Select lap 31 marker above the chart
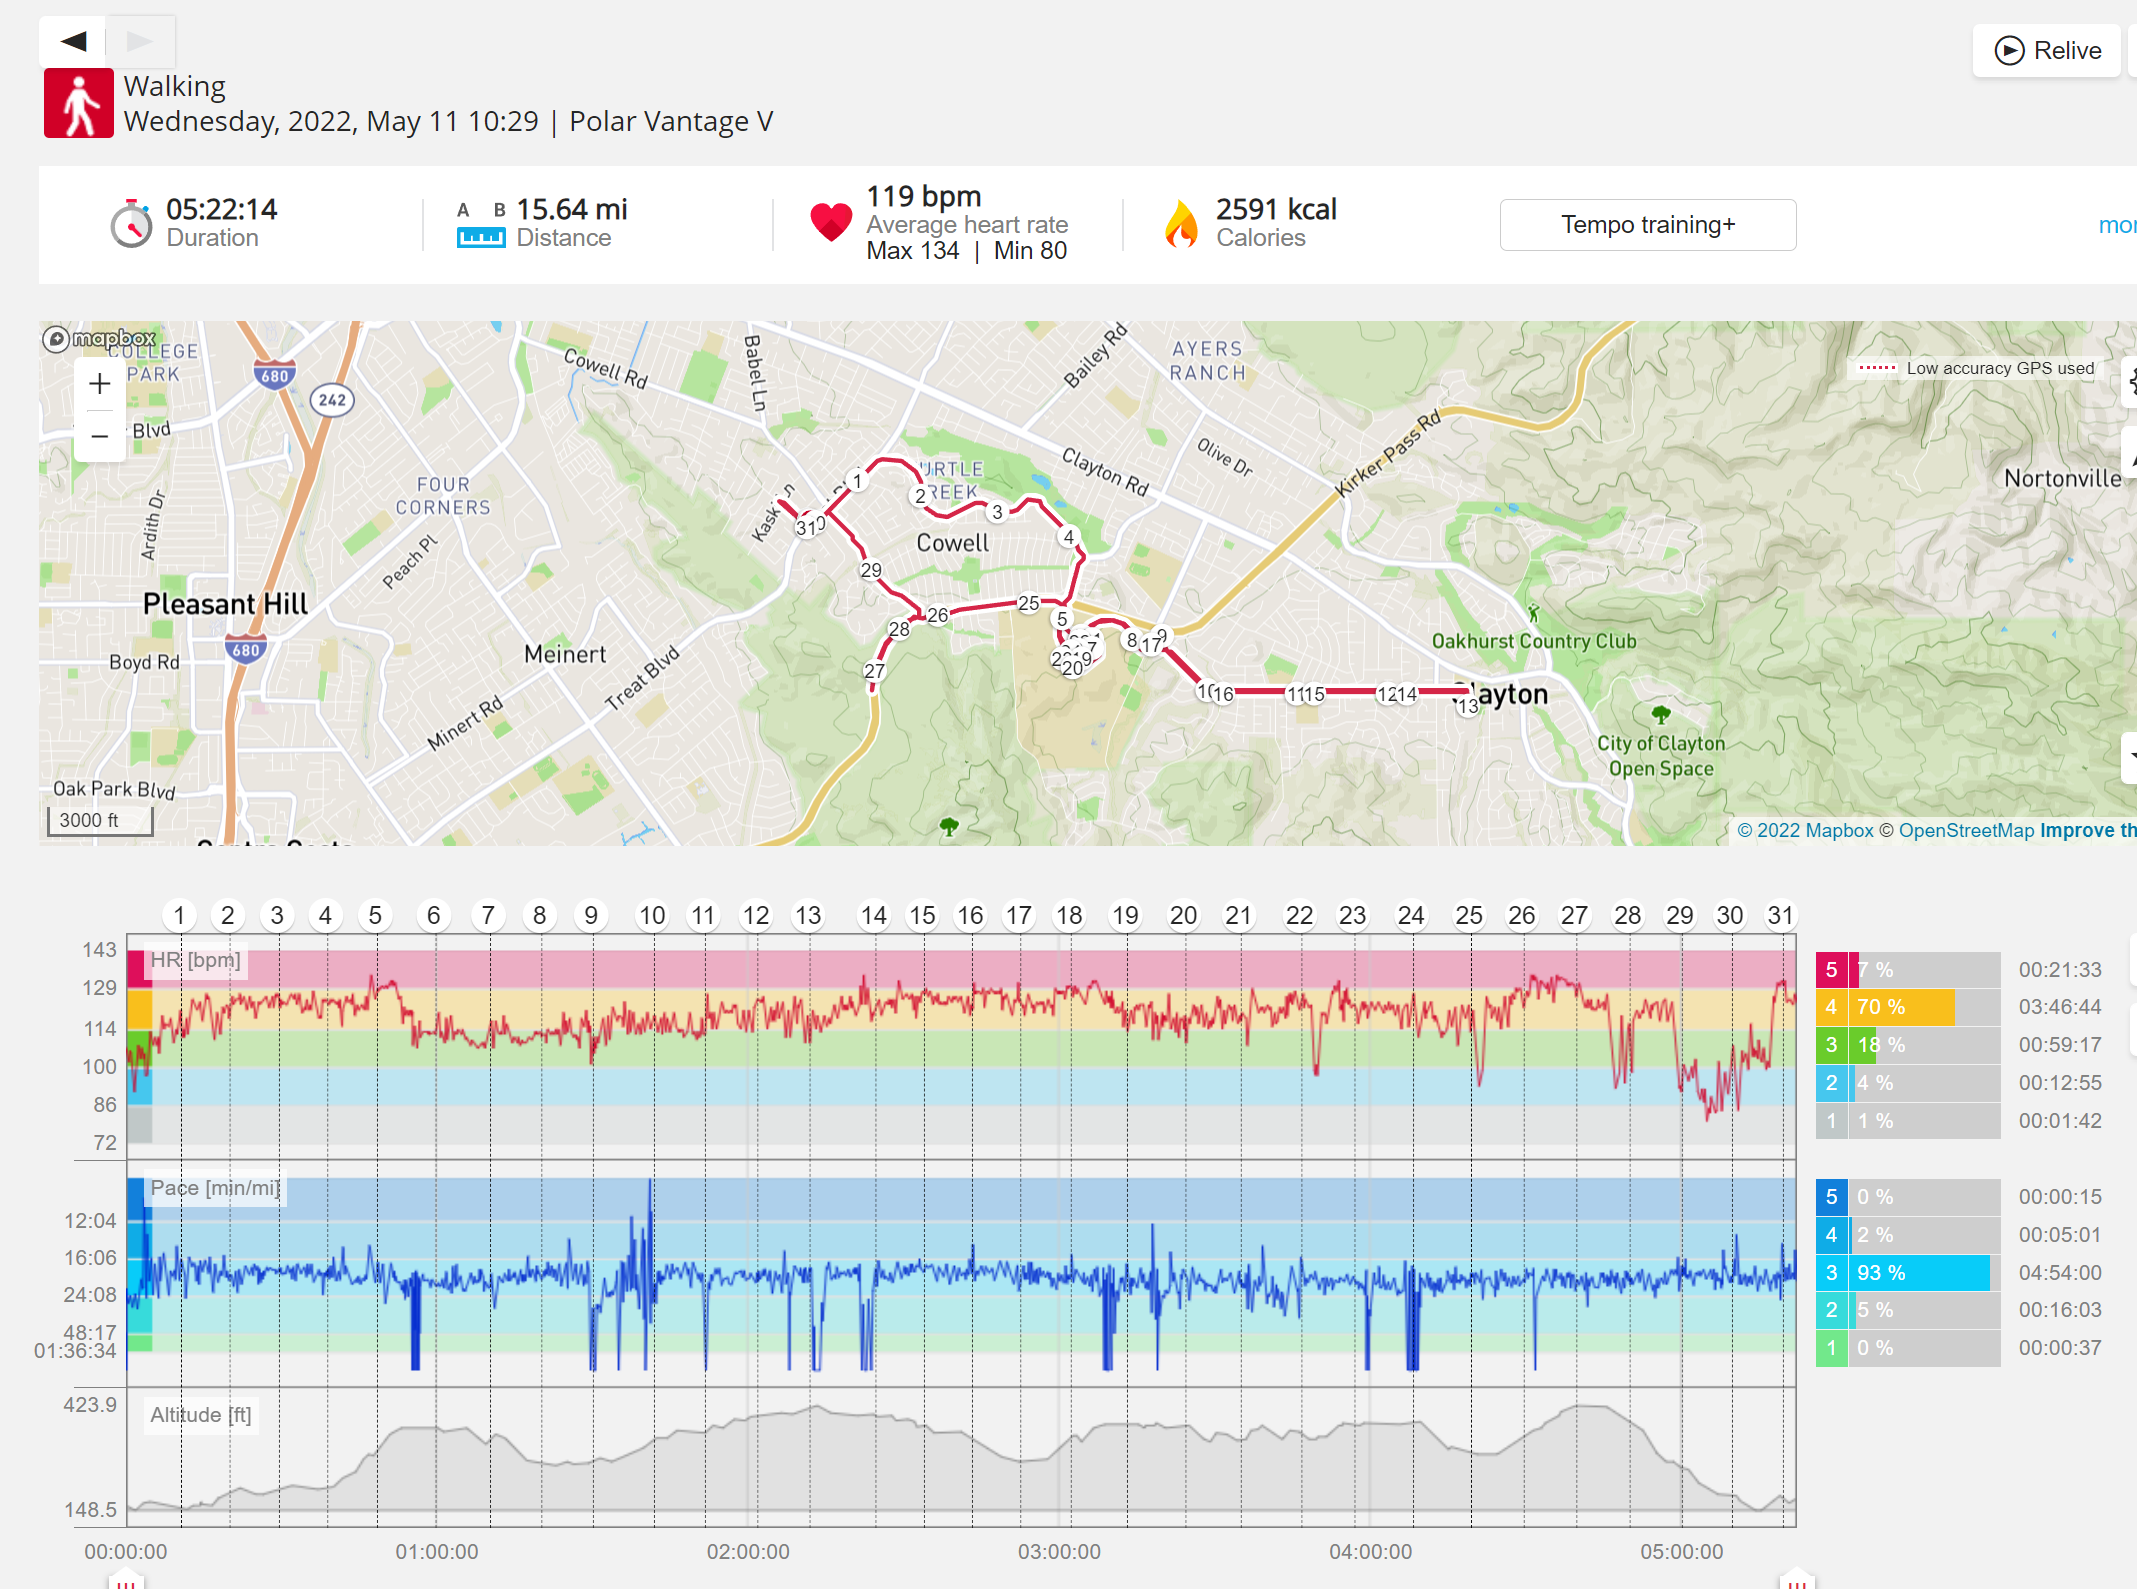 pyautogui.click(x=1780, y=915)
